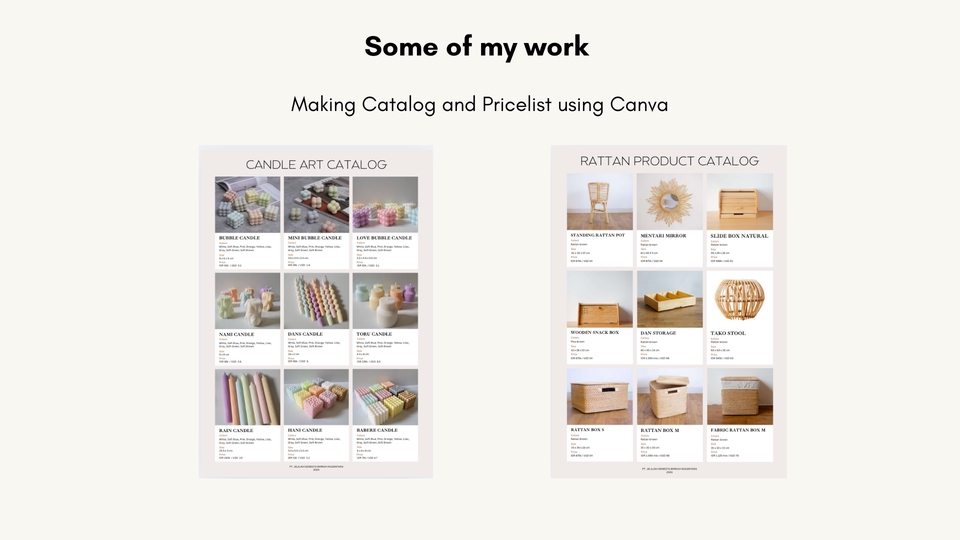Open the Love Bubble Candle photo
This screenshot has width=960, height=540.
385,205
